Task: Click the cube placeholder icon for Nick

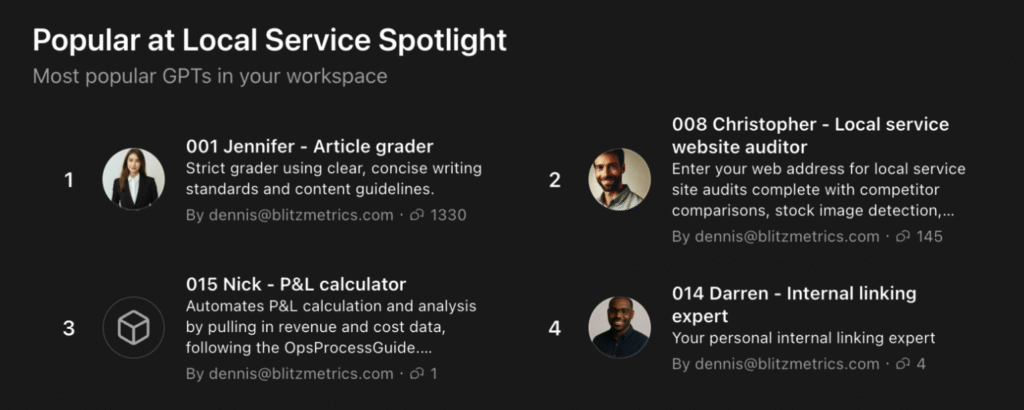Action: pos(133,328)
